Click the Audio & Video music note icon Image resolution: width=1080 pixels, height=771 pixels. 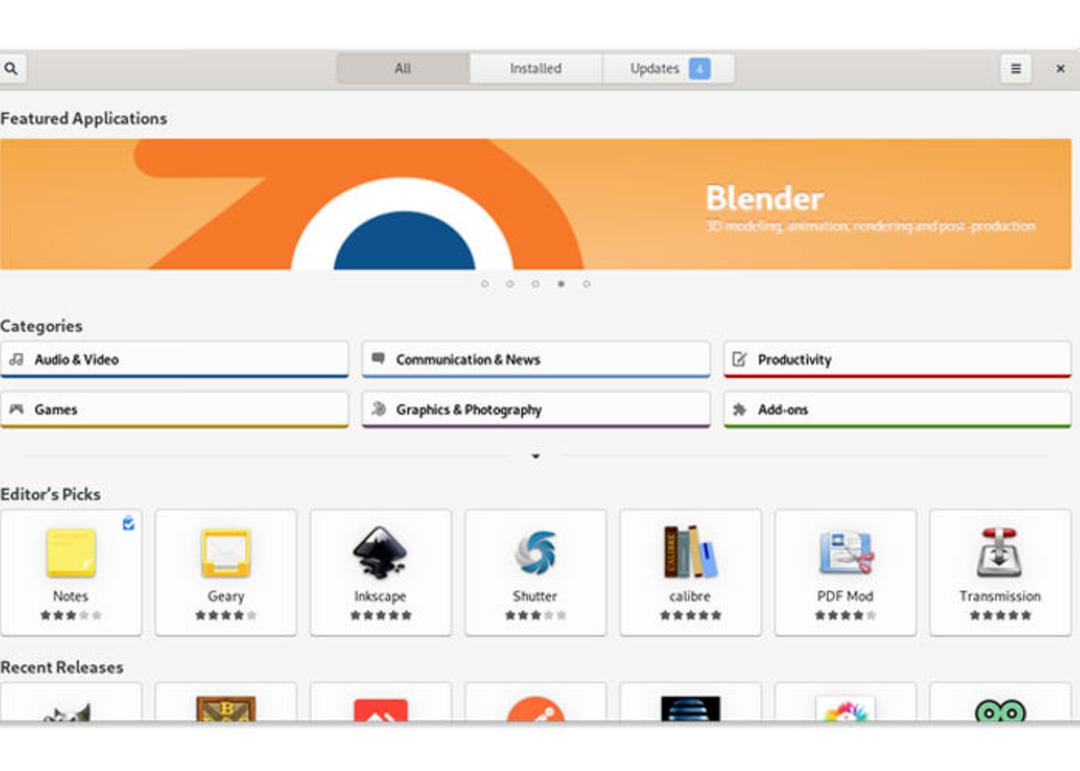pyautogui.click(x=17, y=359)
